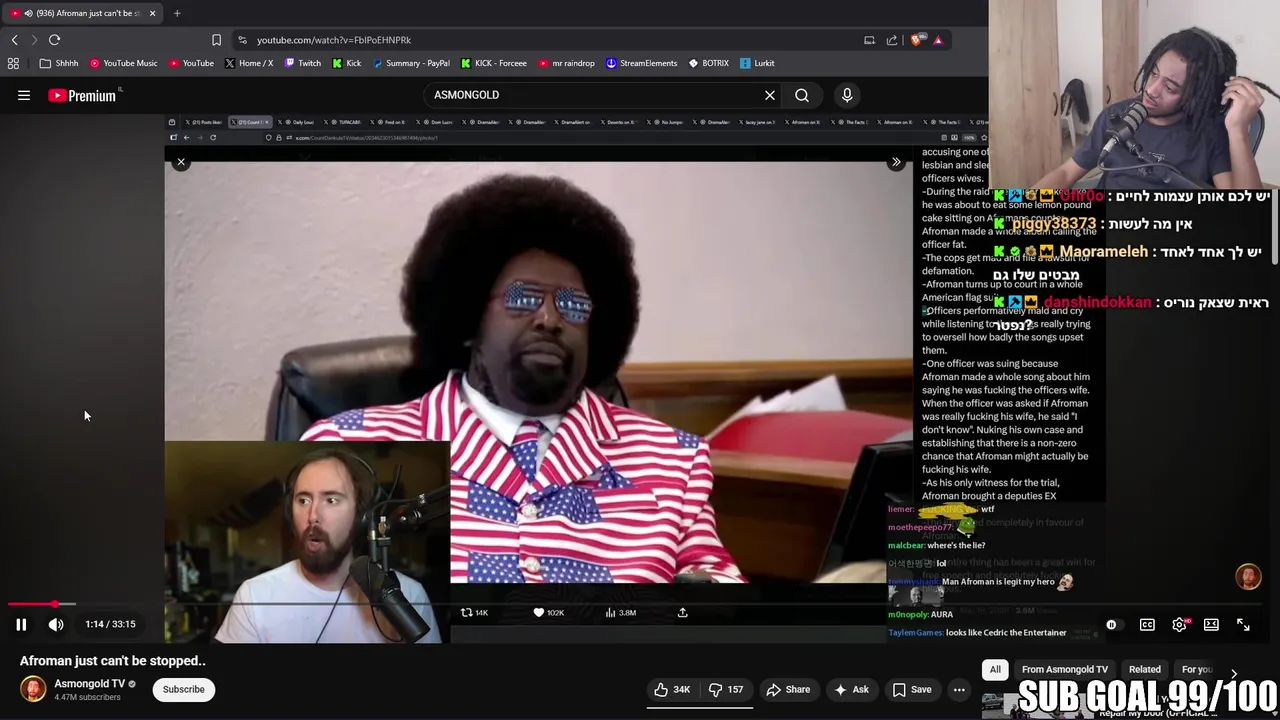Enter fullscreen mode
This screenshot has width=1280, height=720.
pyautogui.click(x=1243, y=625)
